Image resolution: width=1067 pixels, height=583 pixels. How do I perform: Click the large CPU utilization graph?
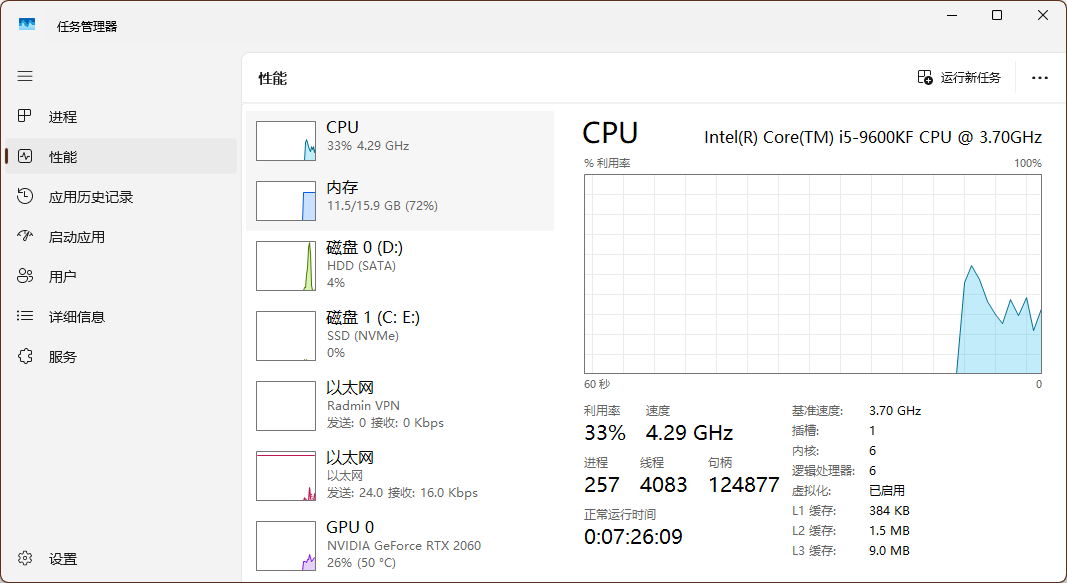(x=812, y=274)
